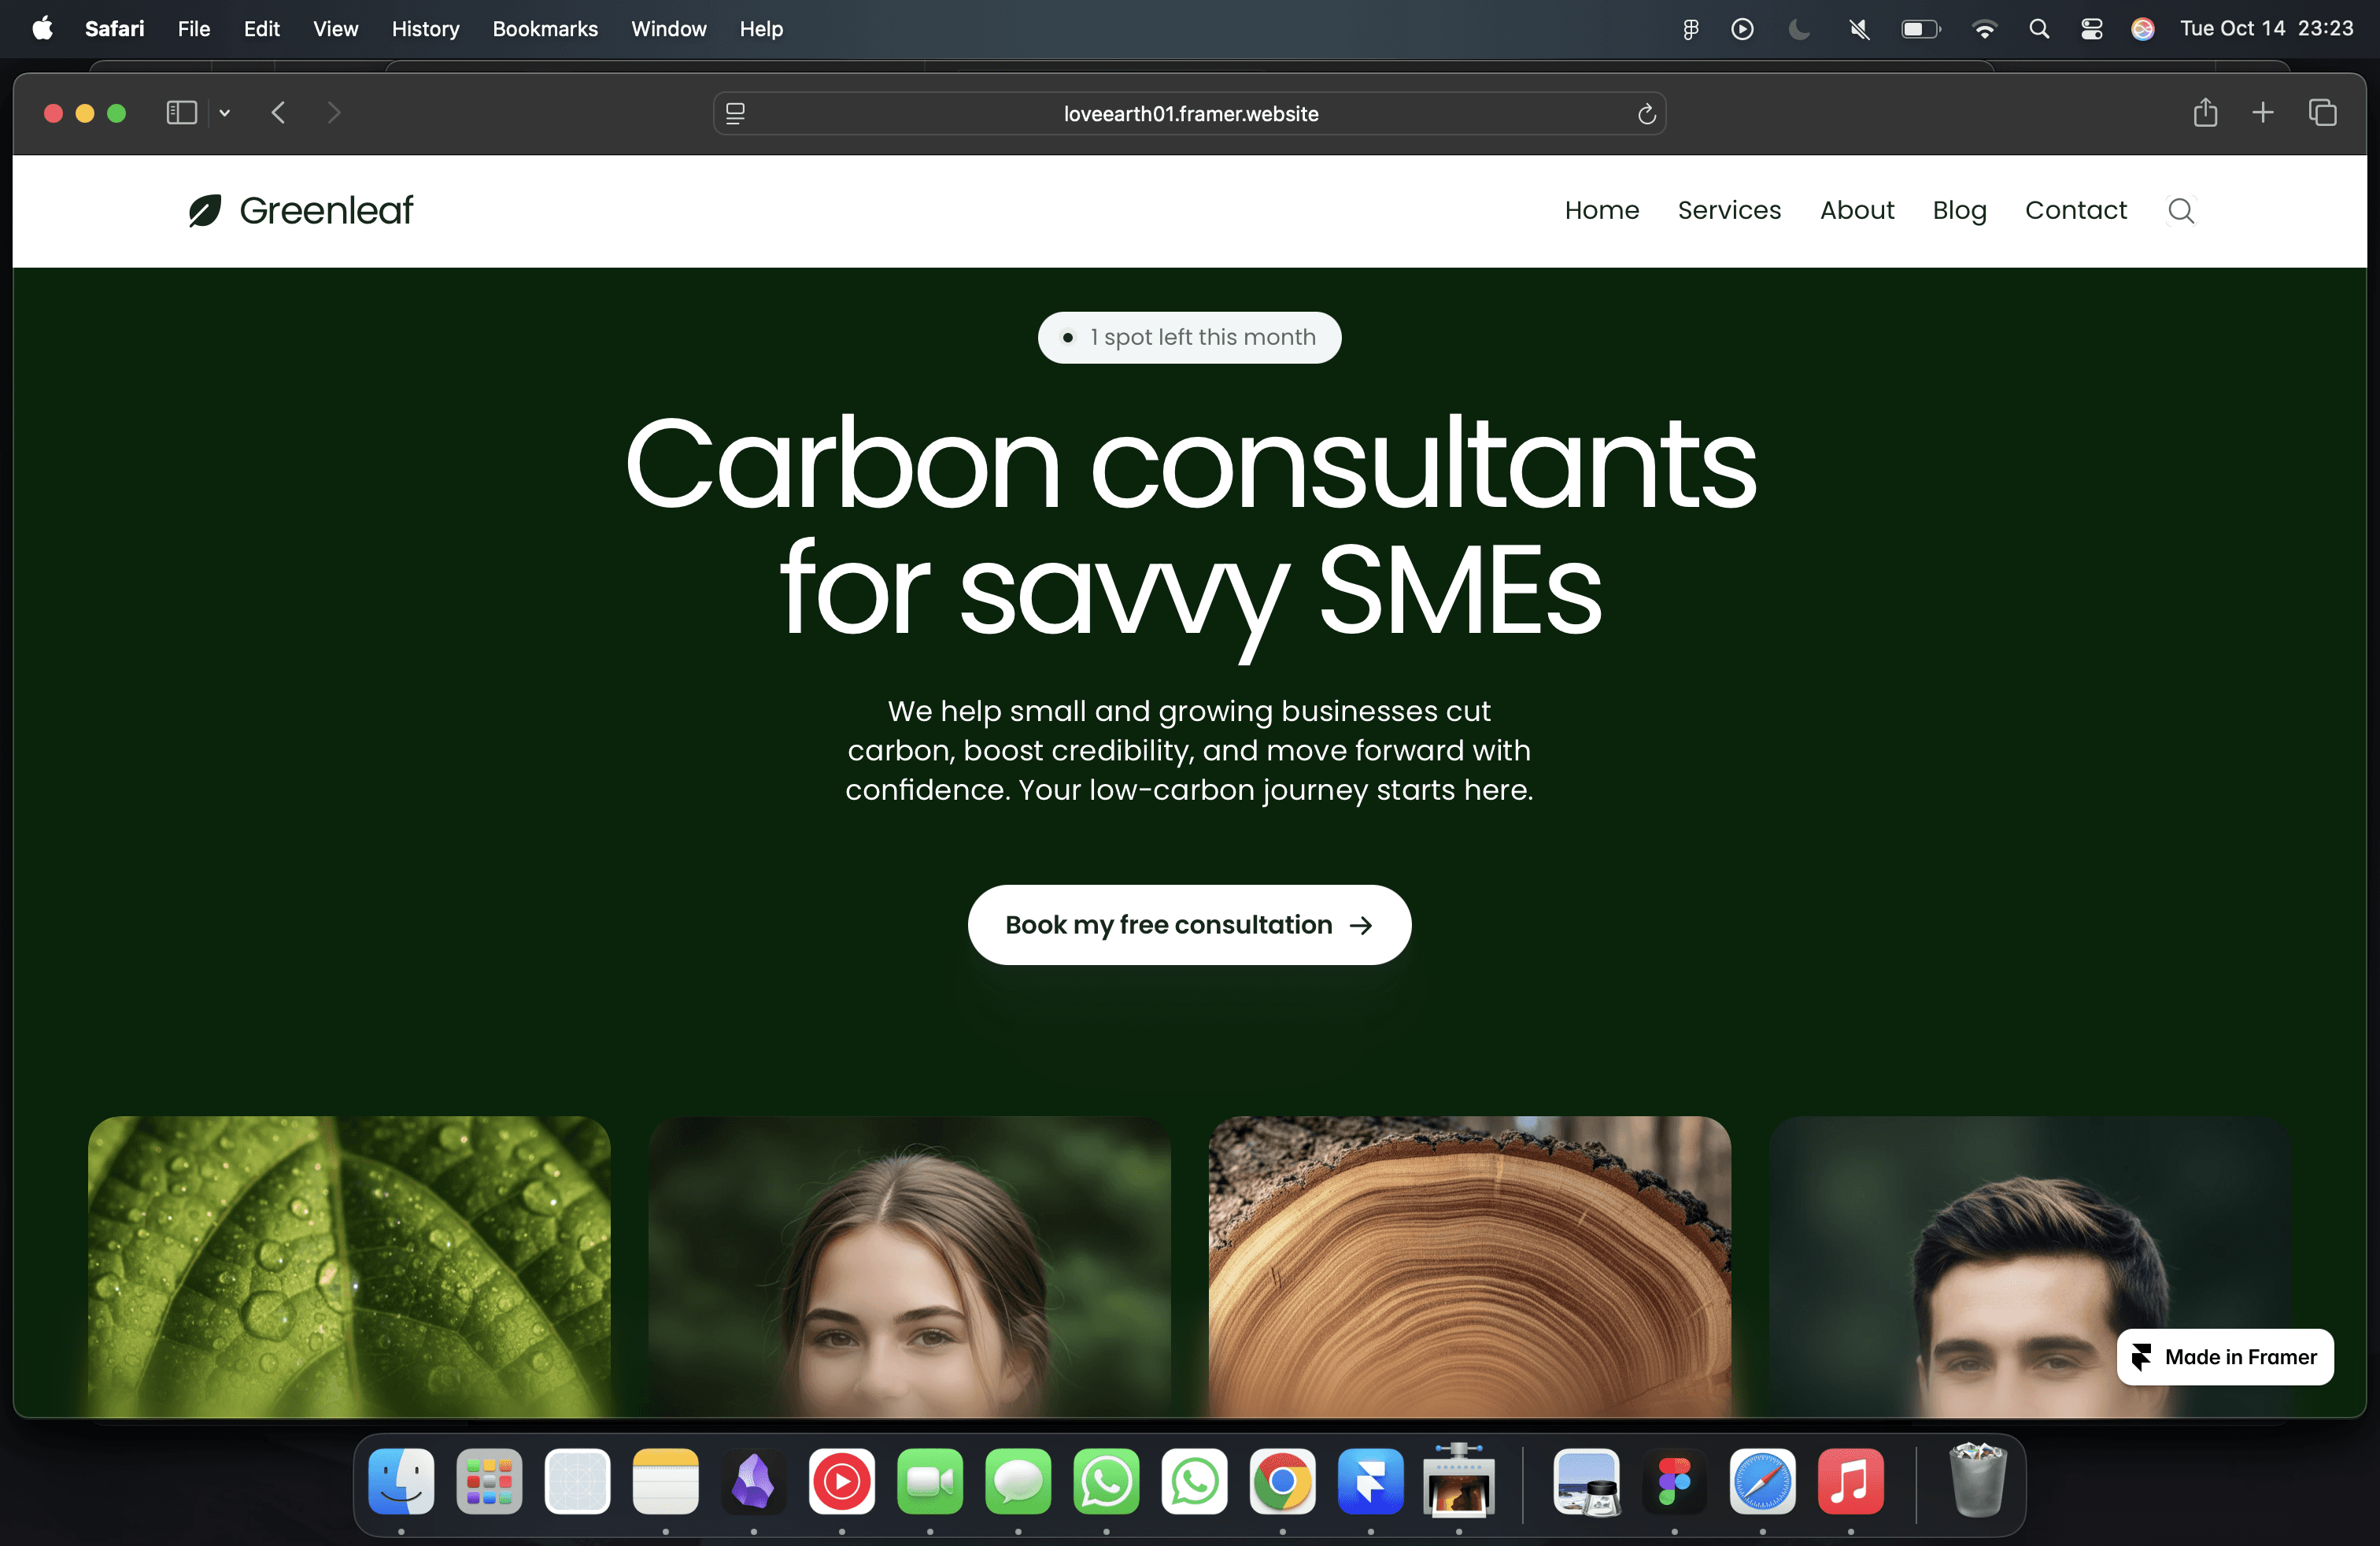Image resolution: width=2380 pixels, height=1546 pixels.
Task: Open the History menu
Action: [x=425, y=29]
